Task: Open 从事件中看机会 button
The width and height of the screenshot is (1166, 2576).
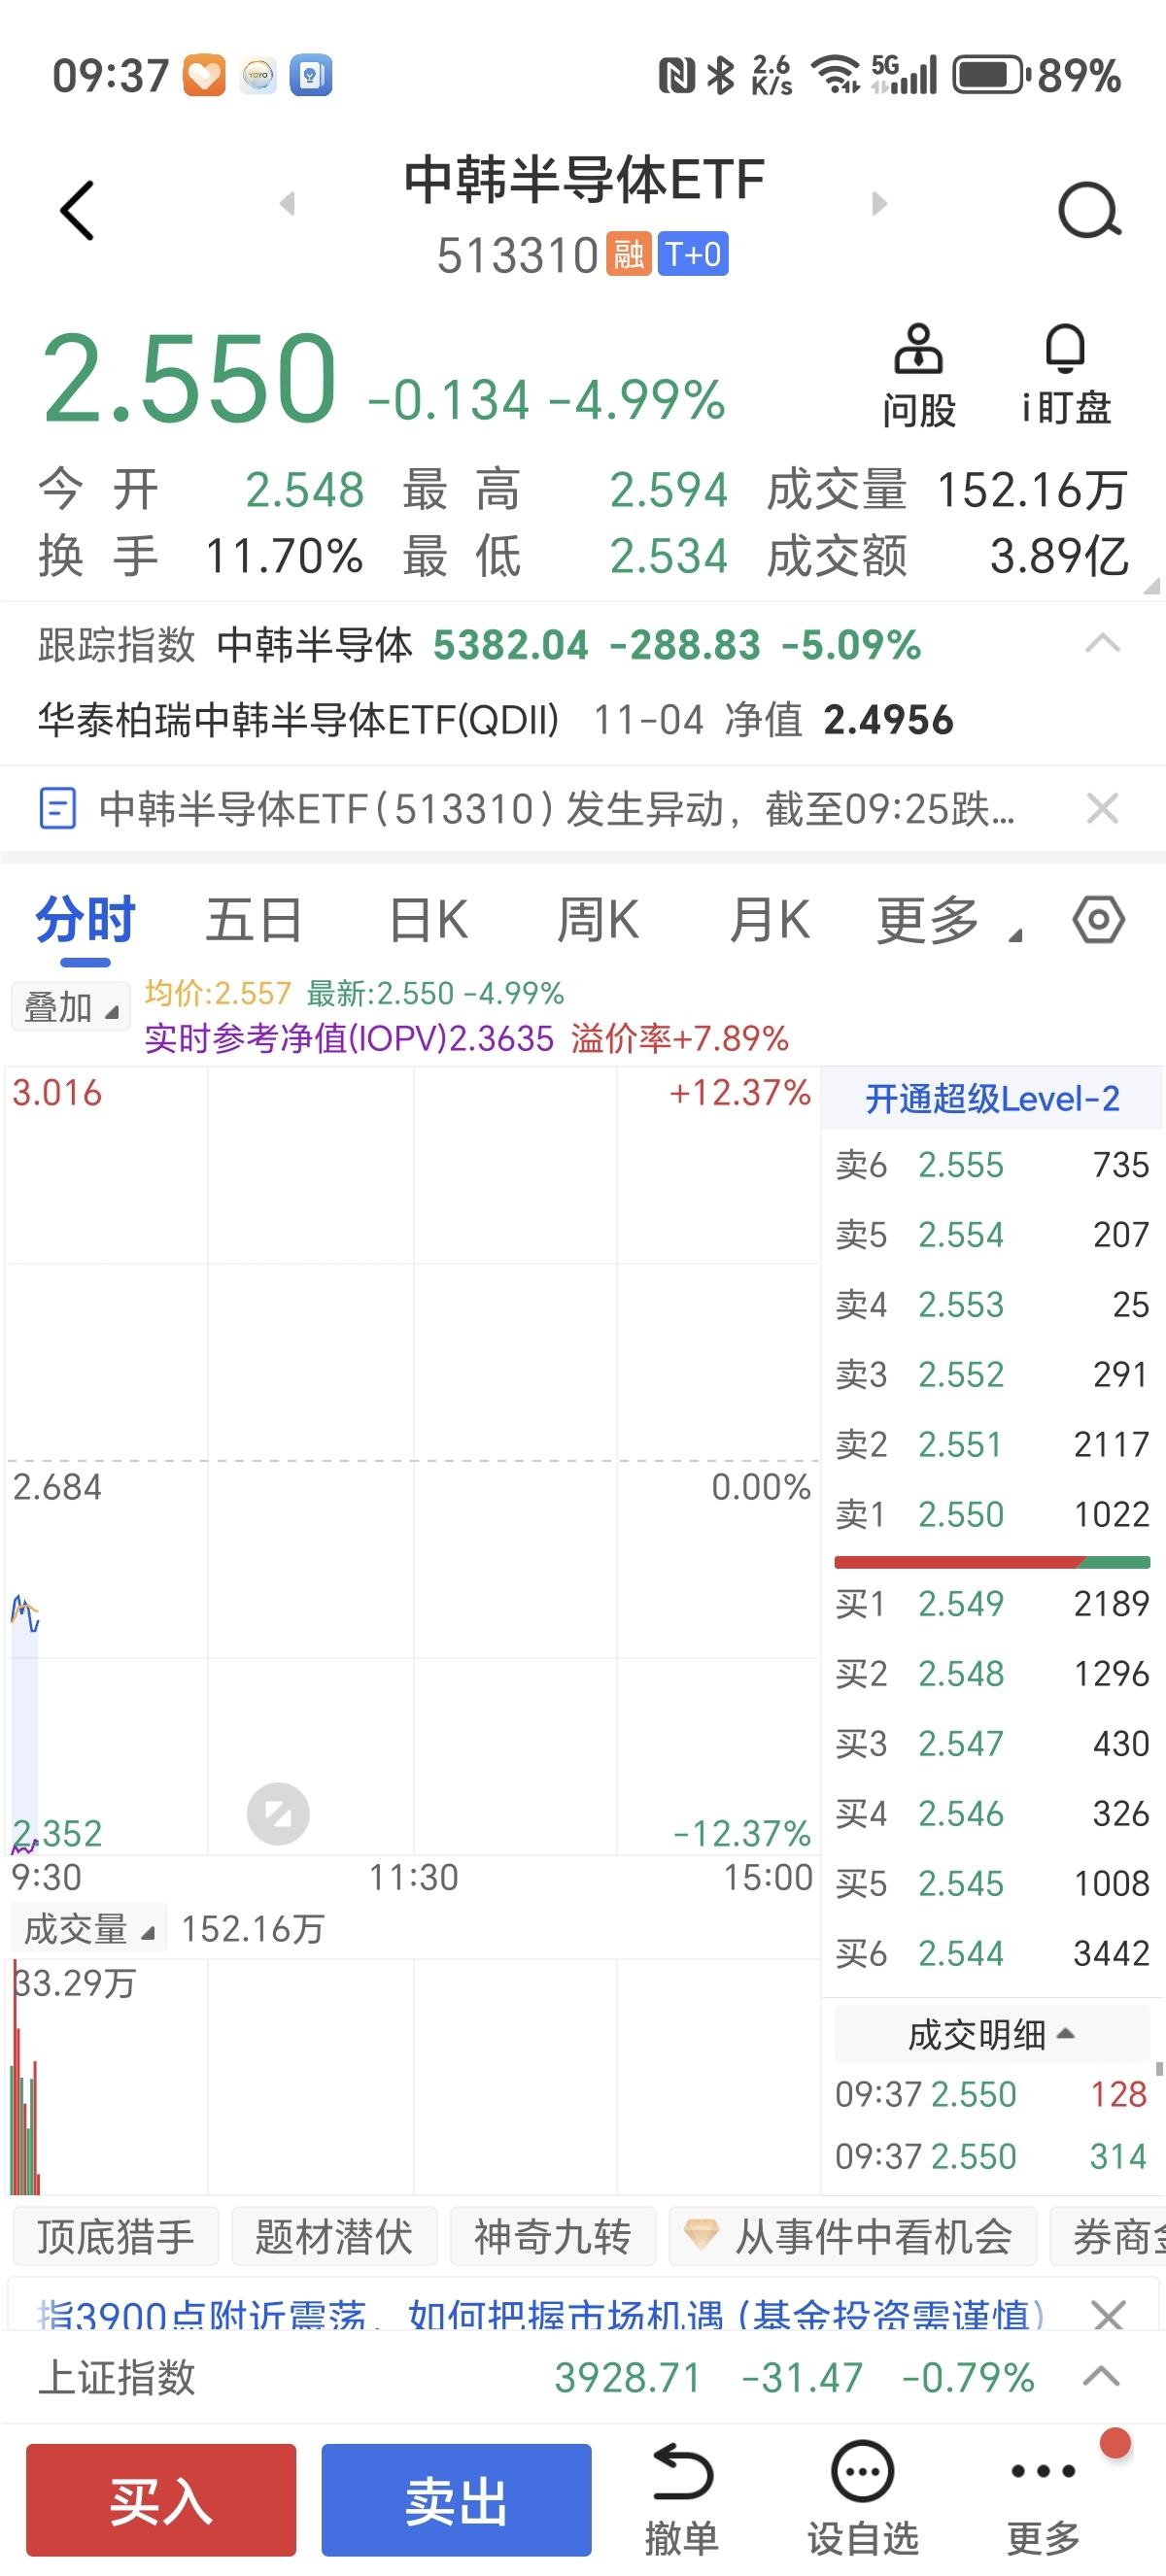Action: (853, 2236)
